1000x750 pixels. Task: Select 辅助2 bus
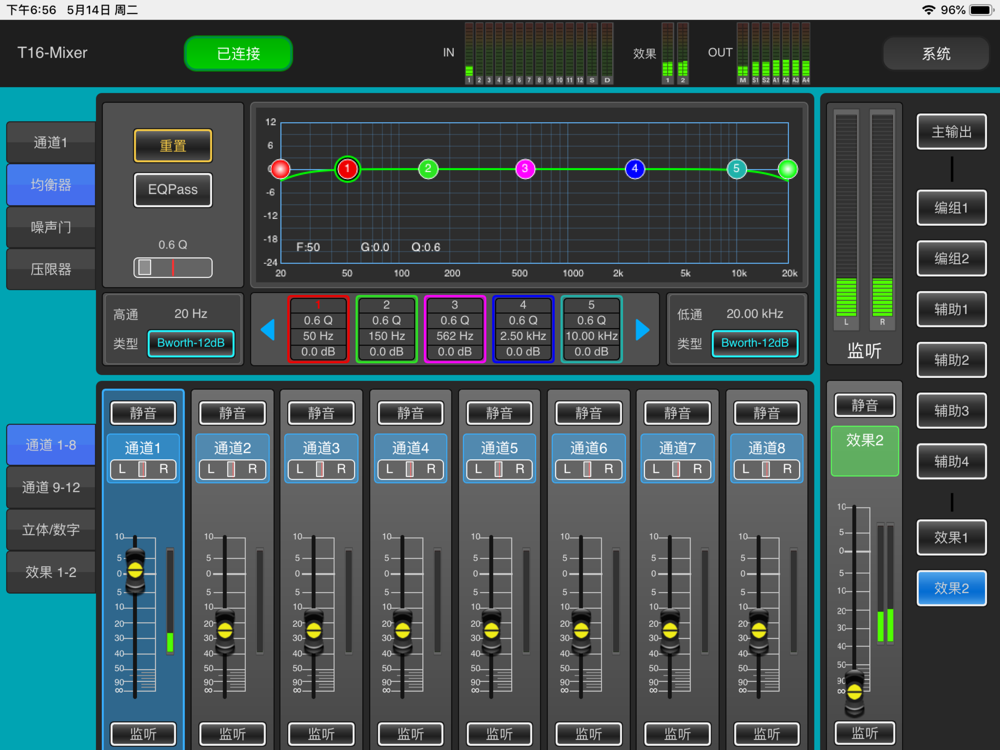point(952,360)
